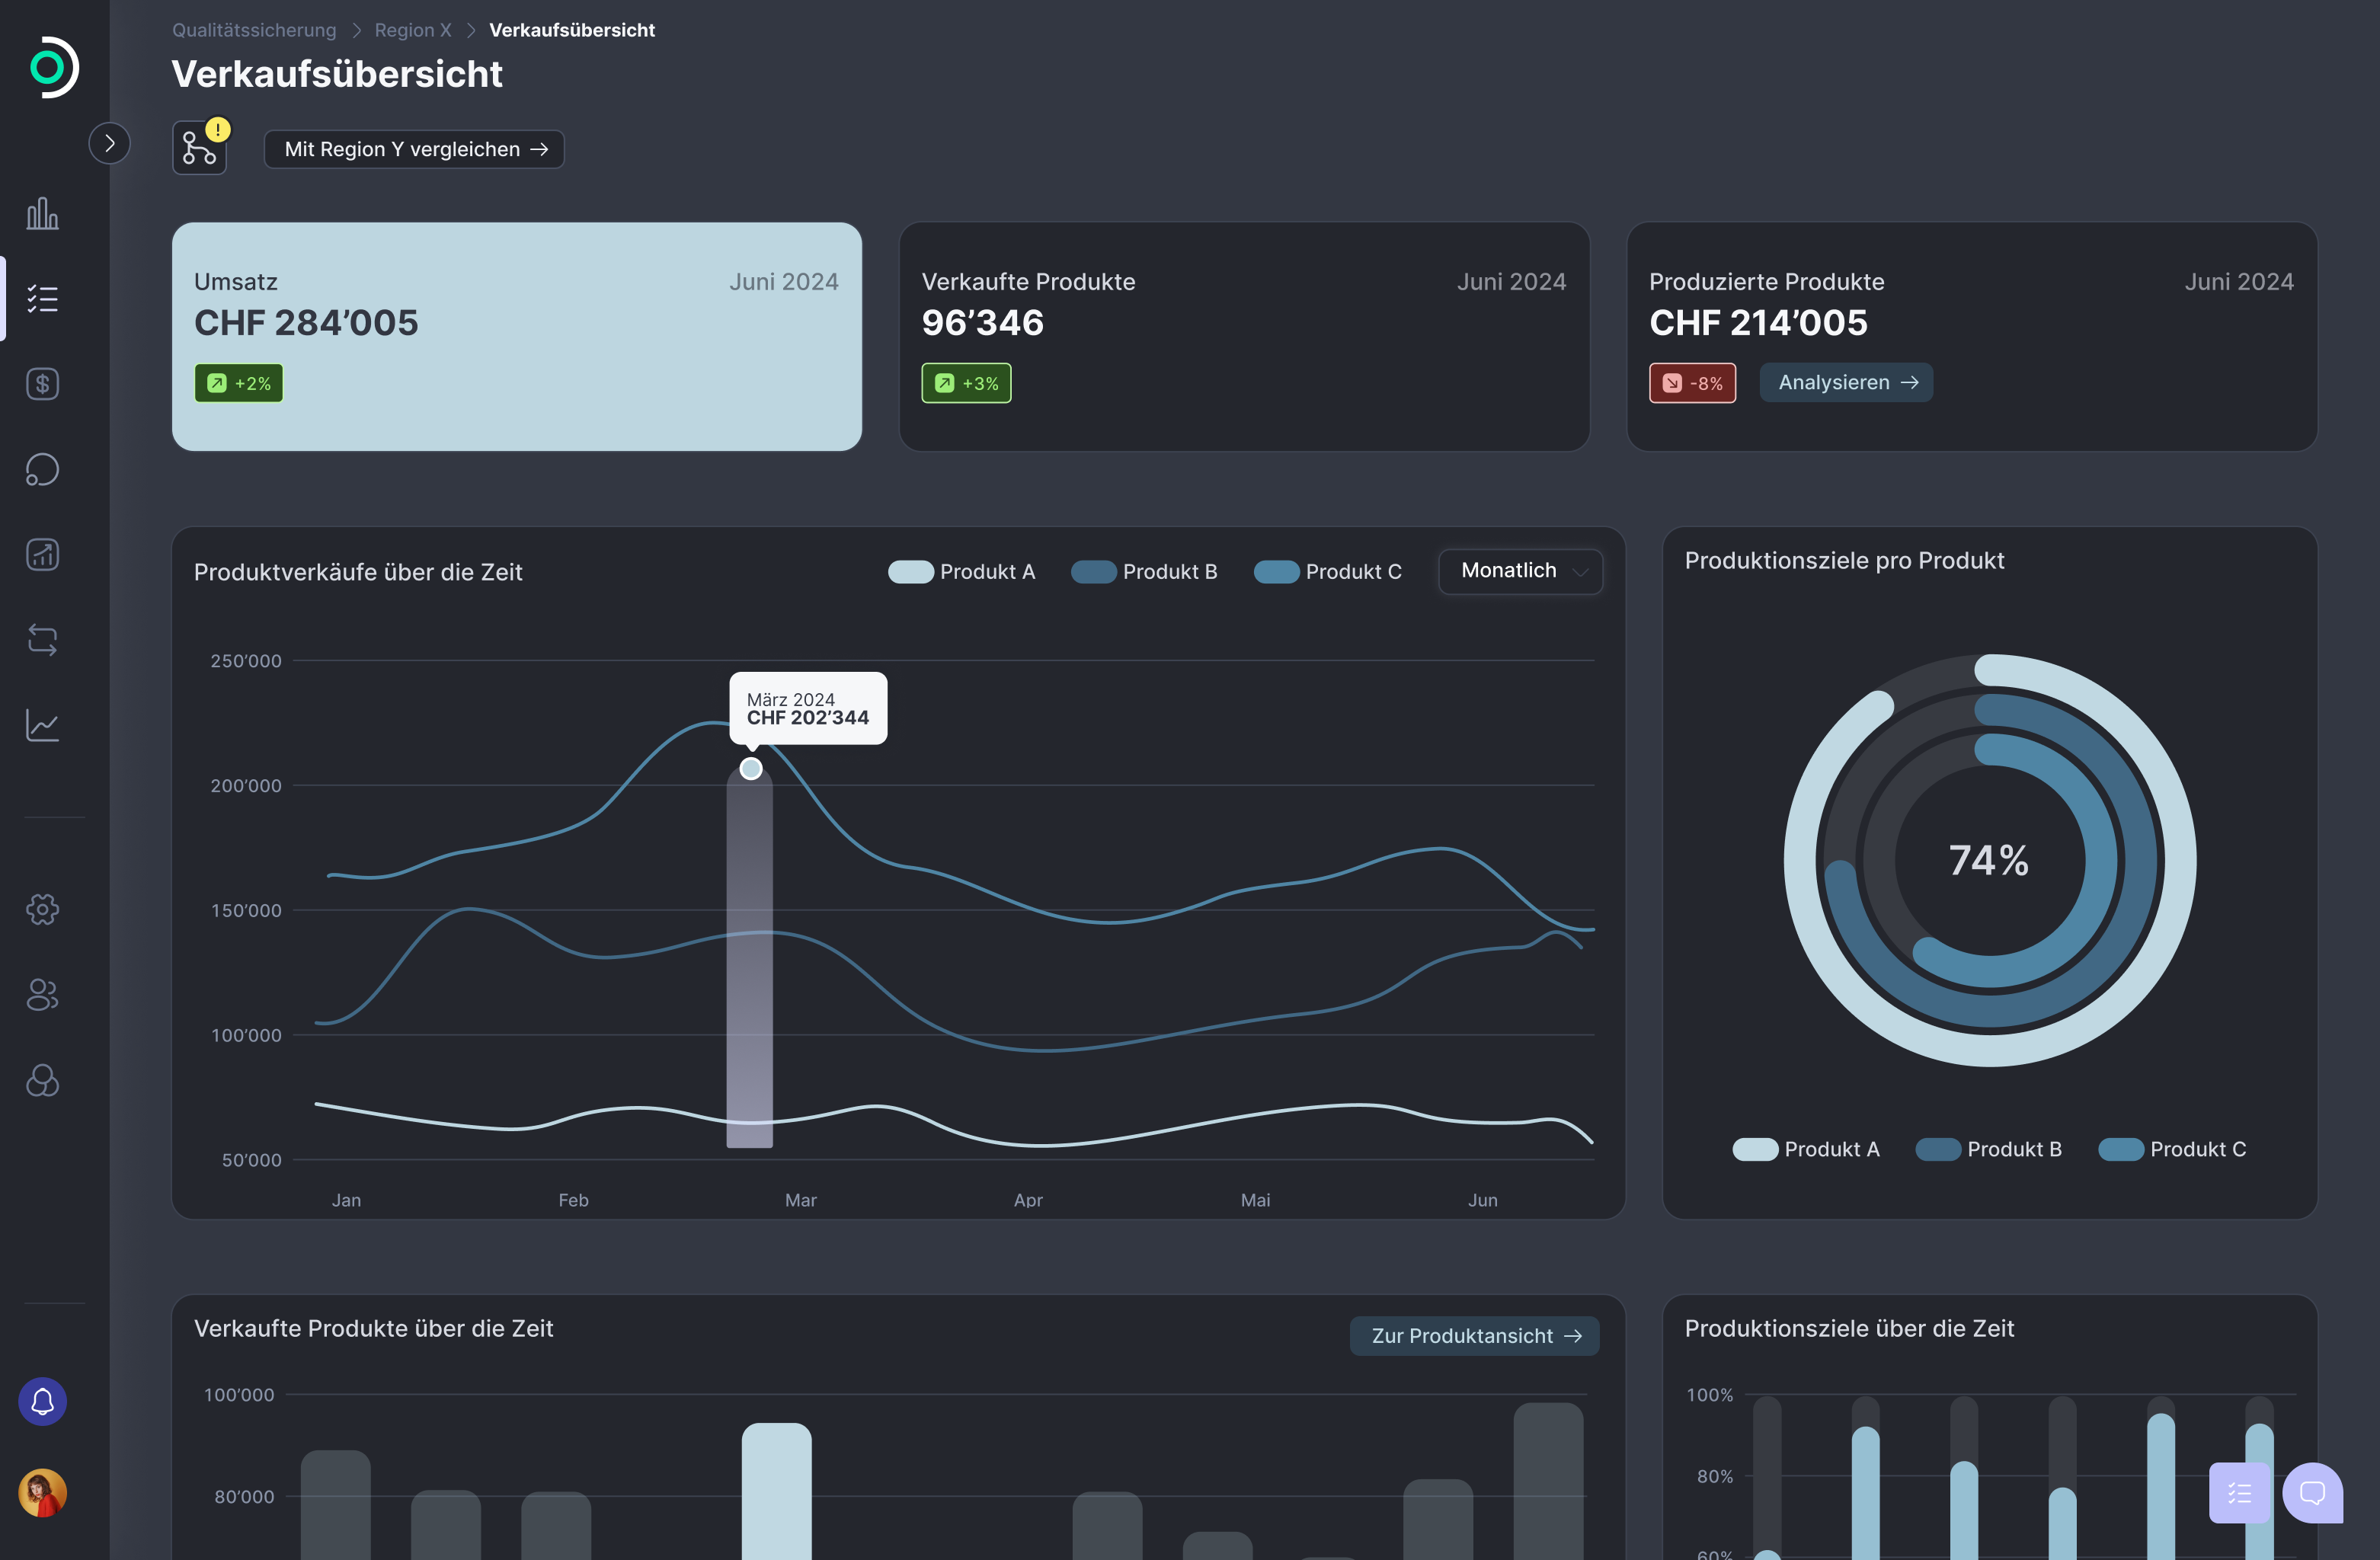Viewport: 2380px width, 1560px height.
Task: Open the dollar sign finance icon
Action: pos(42,384)
